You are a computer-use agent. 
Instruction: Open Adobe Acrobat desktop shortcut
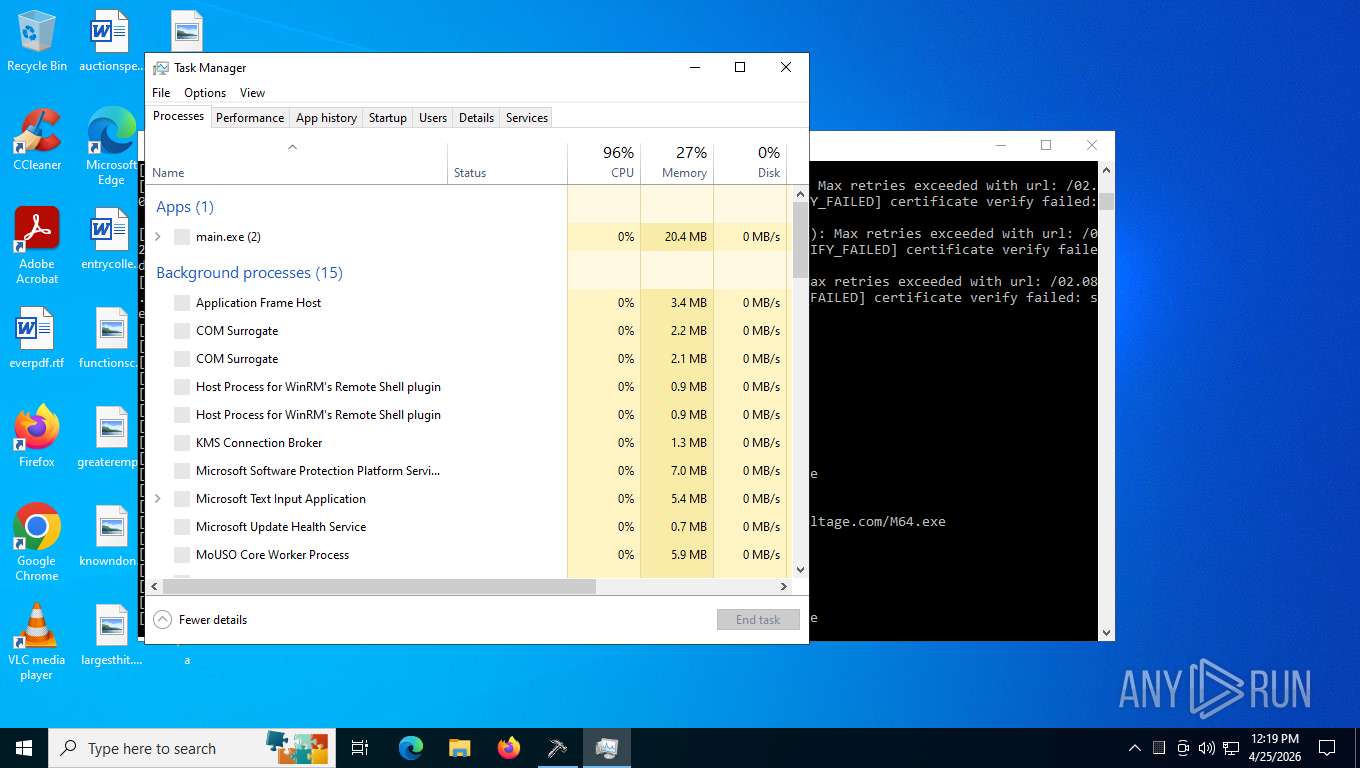(x=37, y=246)
